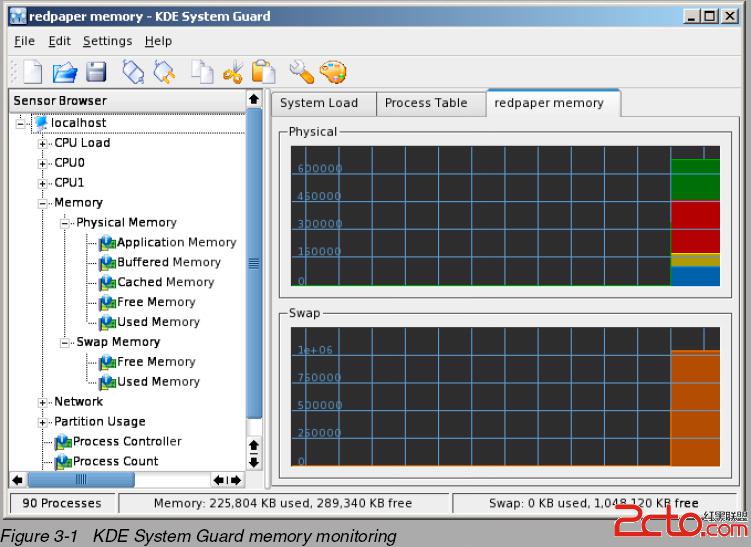Save worksheet using the floppy disk icon

tap(96, 72)
